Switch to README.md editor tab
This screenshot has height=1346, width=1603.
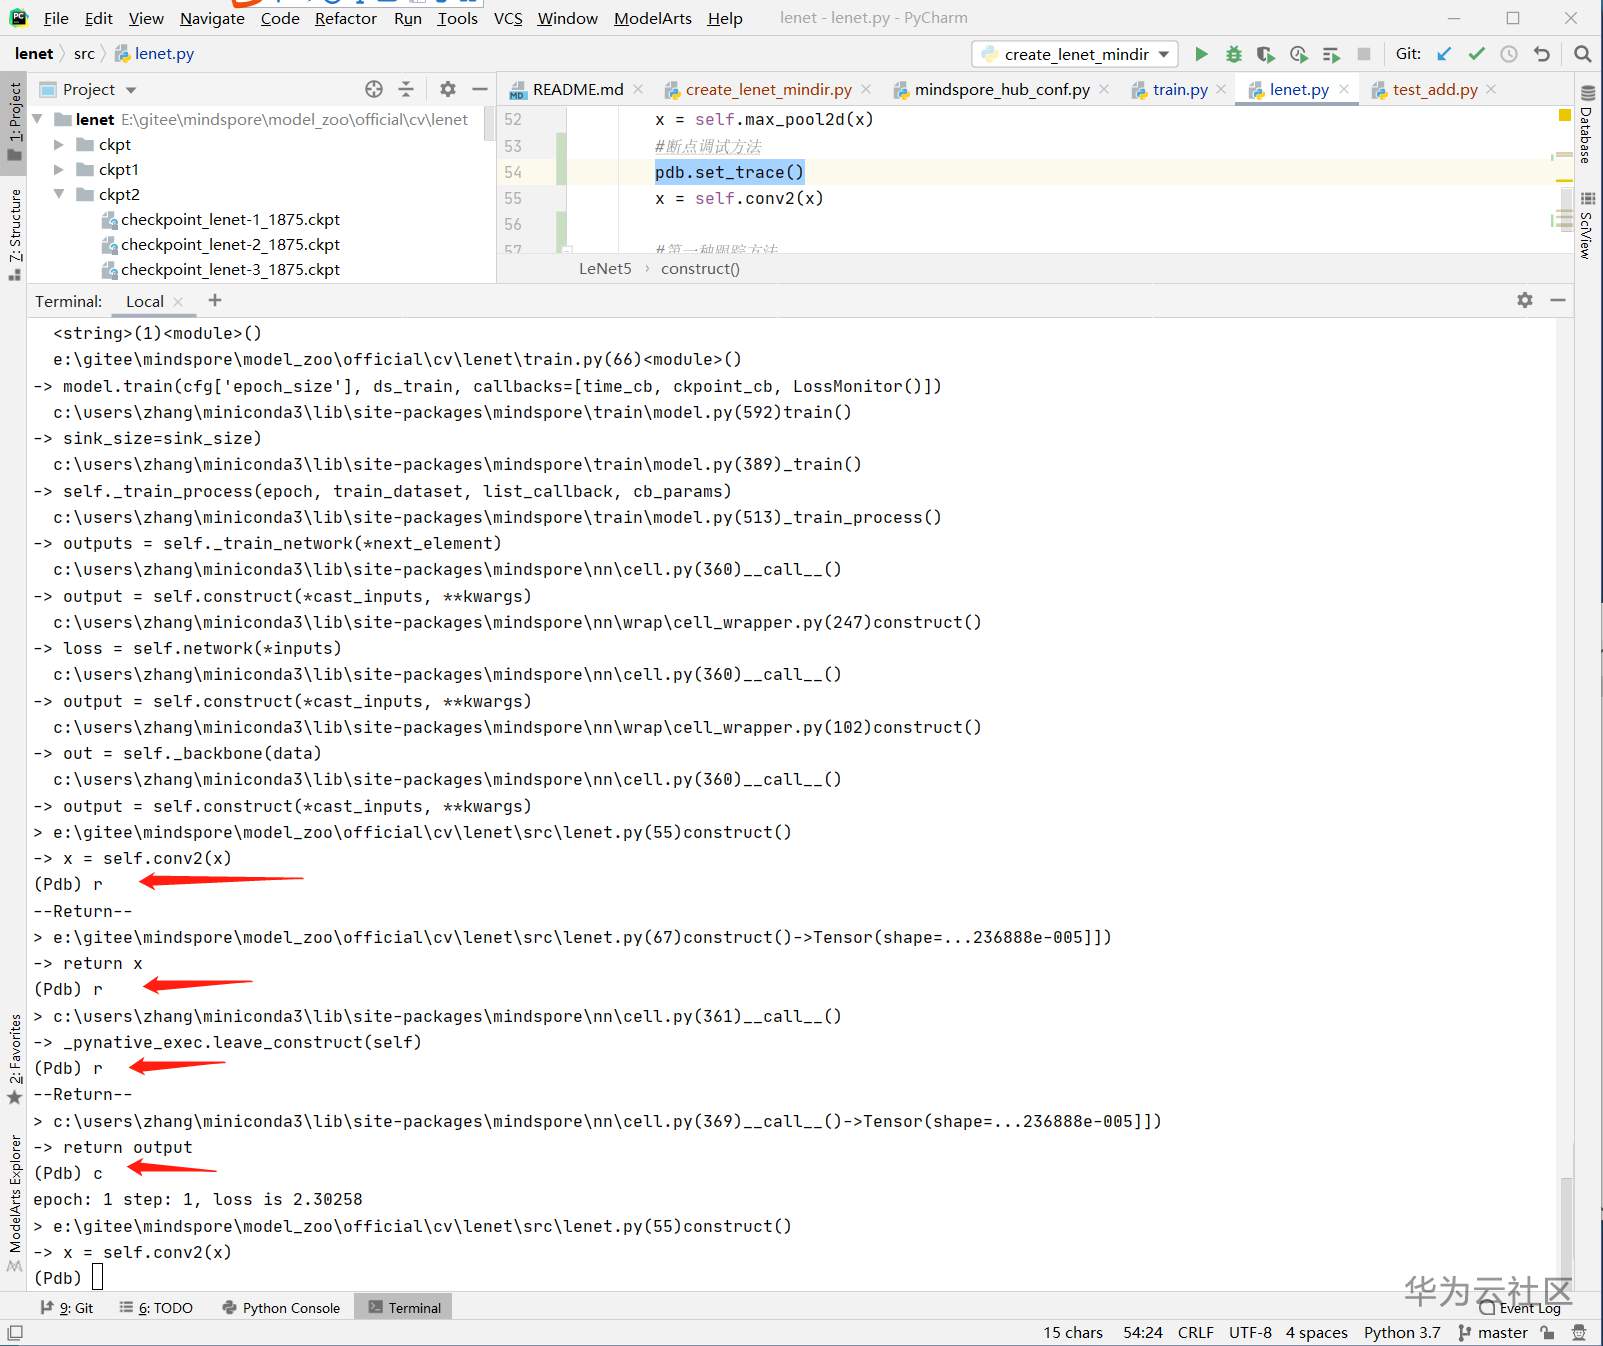576,89
